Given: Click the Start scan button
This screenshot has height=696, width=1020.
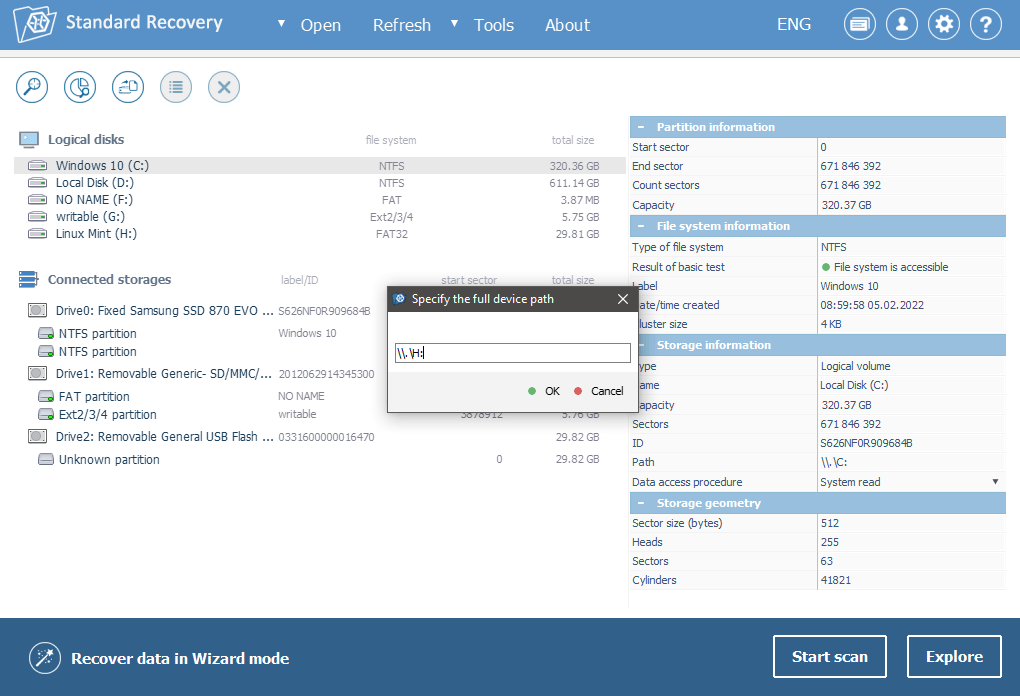Looking at the screenshot, I should click(829, 657).
